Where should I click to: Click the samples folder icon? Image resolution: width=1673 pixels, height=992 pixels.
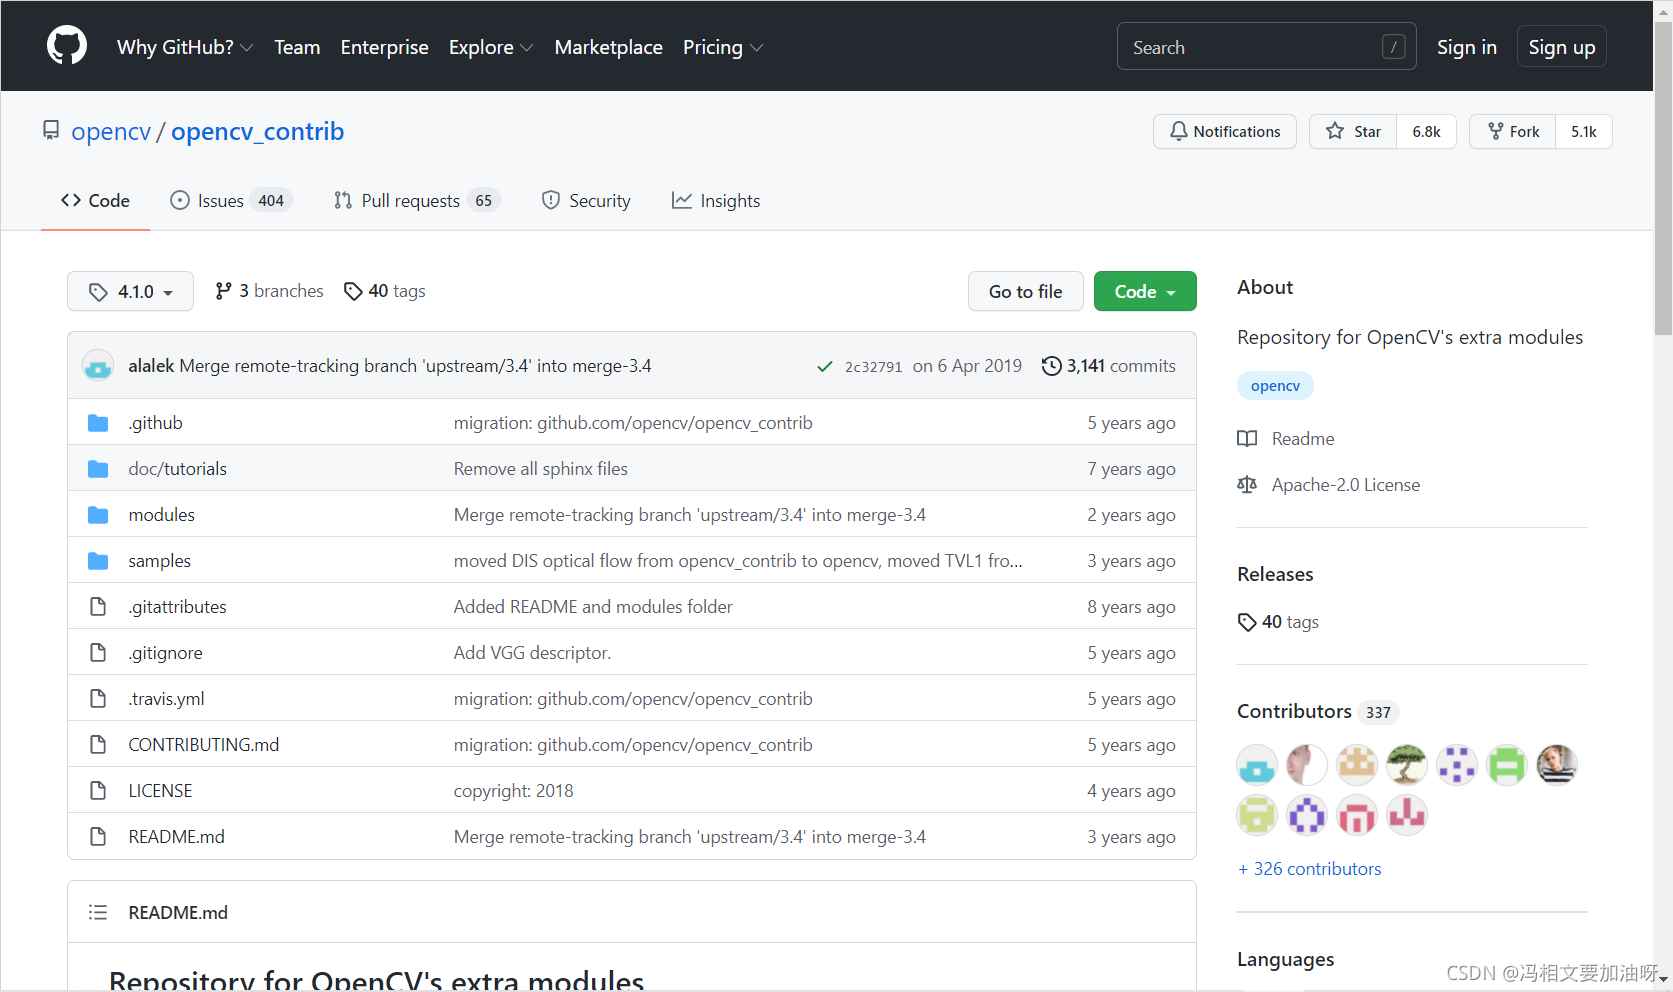[x=98, y=561]
